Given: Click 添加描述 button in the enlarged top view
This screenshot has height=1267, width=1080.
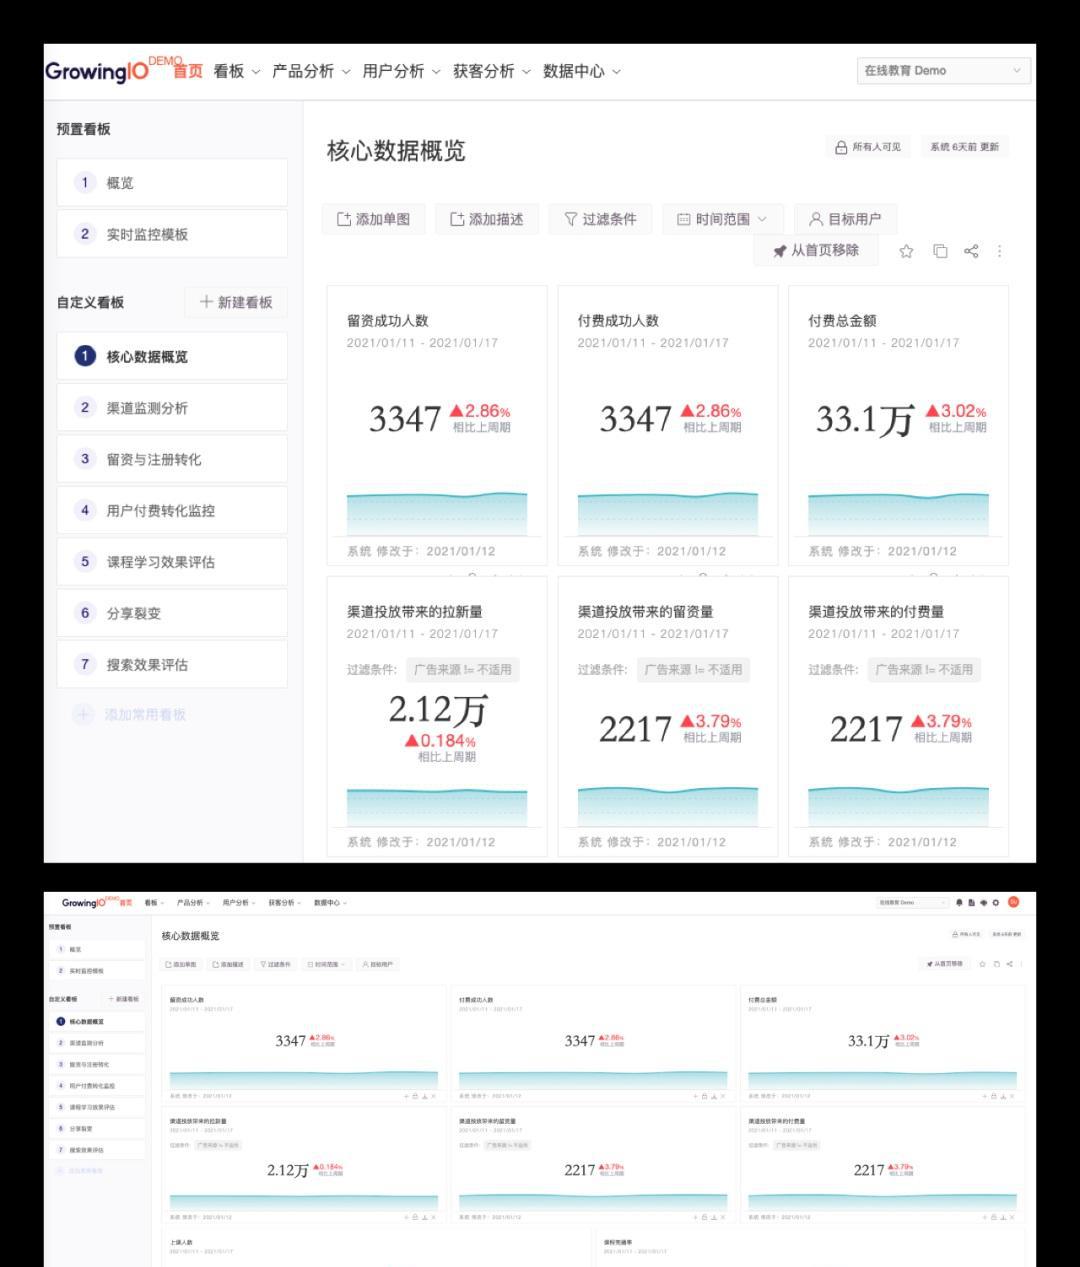Looking at the screenshot, I should [x=486, y=219].
